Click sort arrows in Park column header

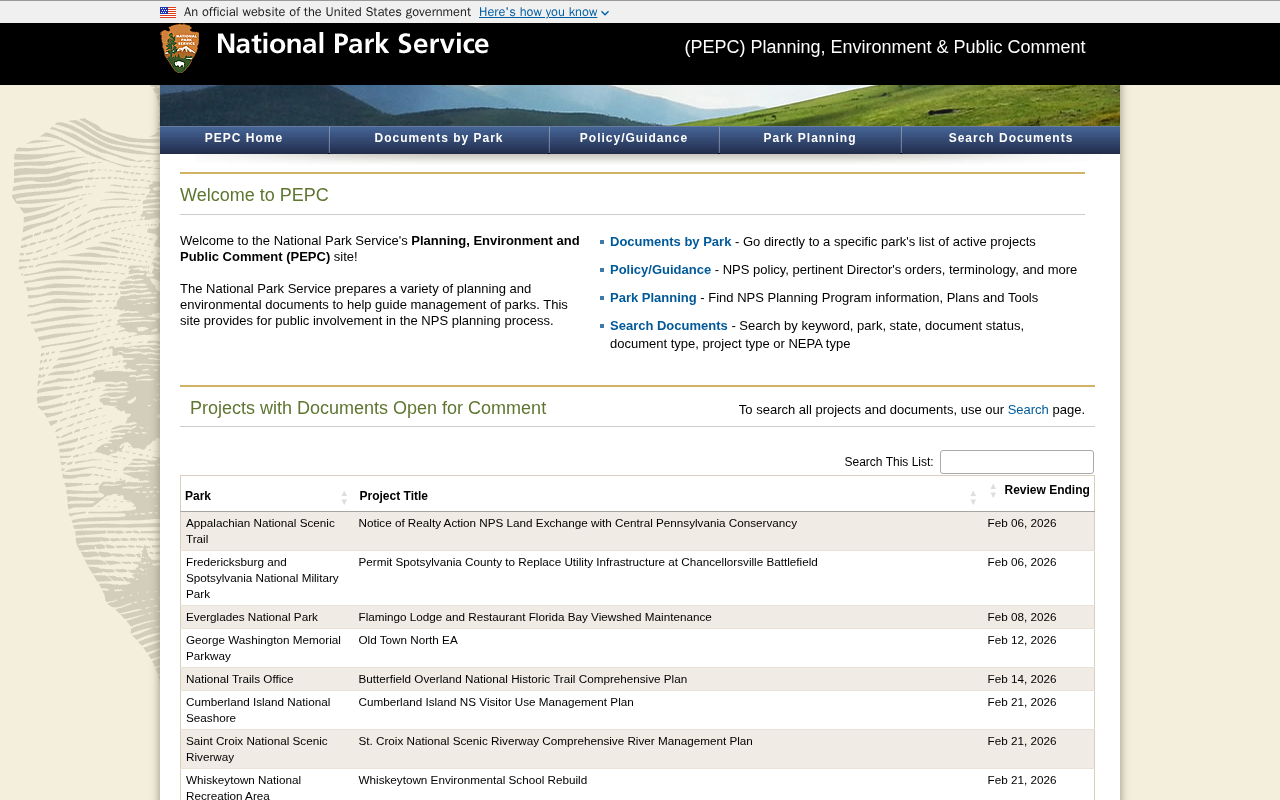tap(344, 497)
